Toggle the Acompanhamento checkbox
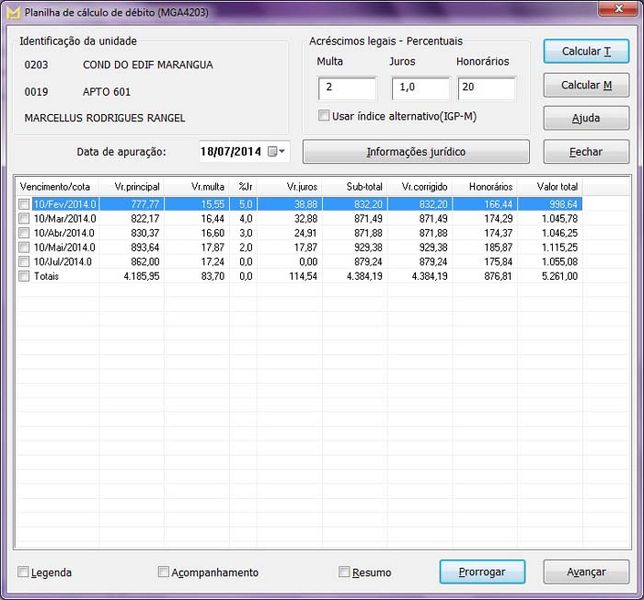644x600 pixels. click(x=164, y=573)
